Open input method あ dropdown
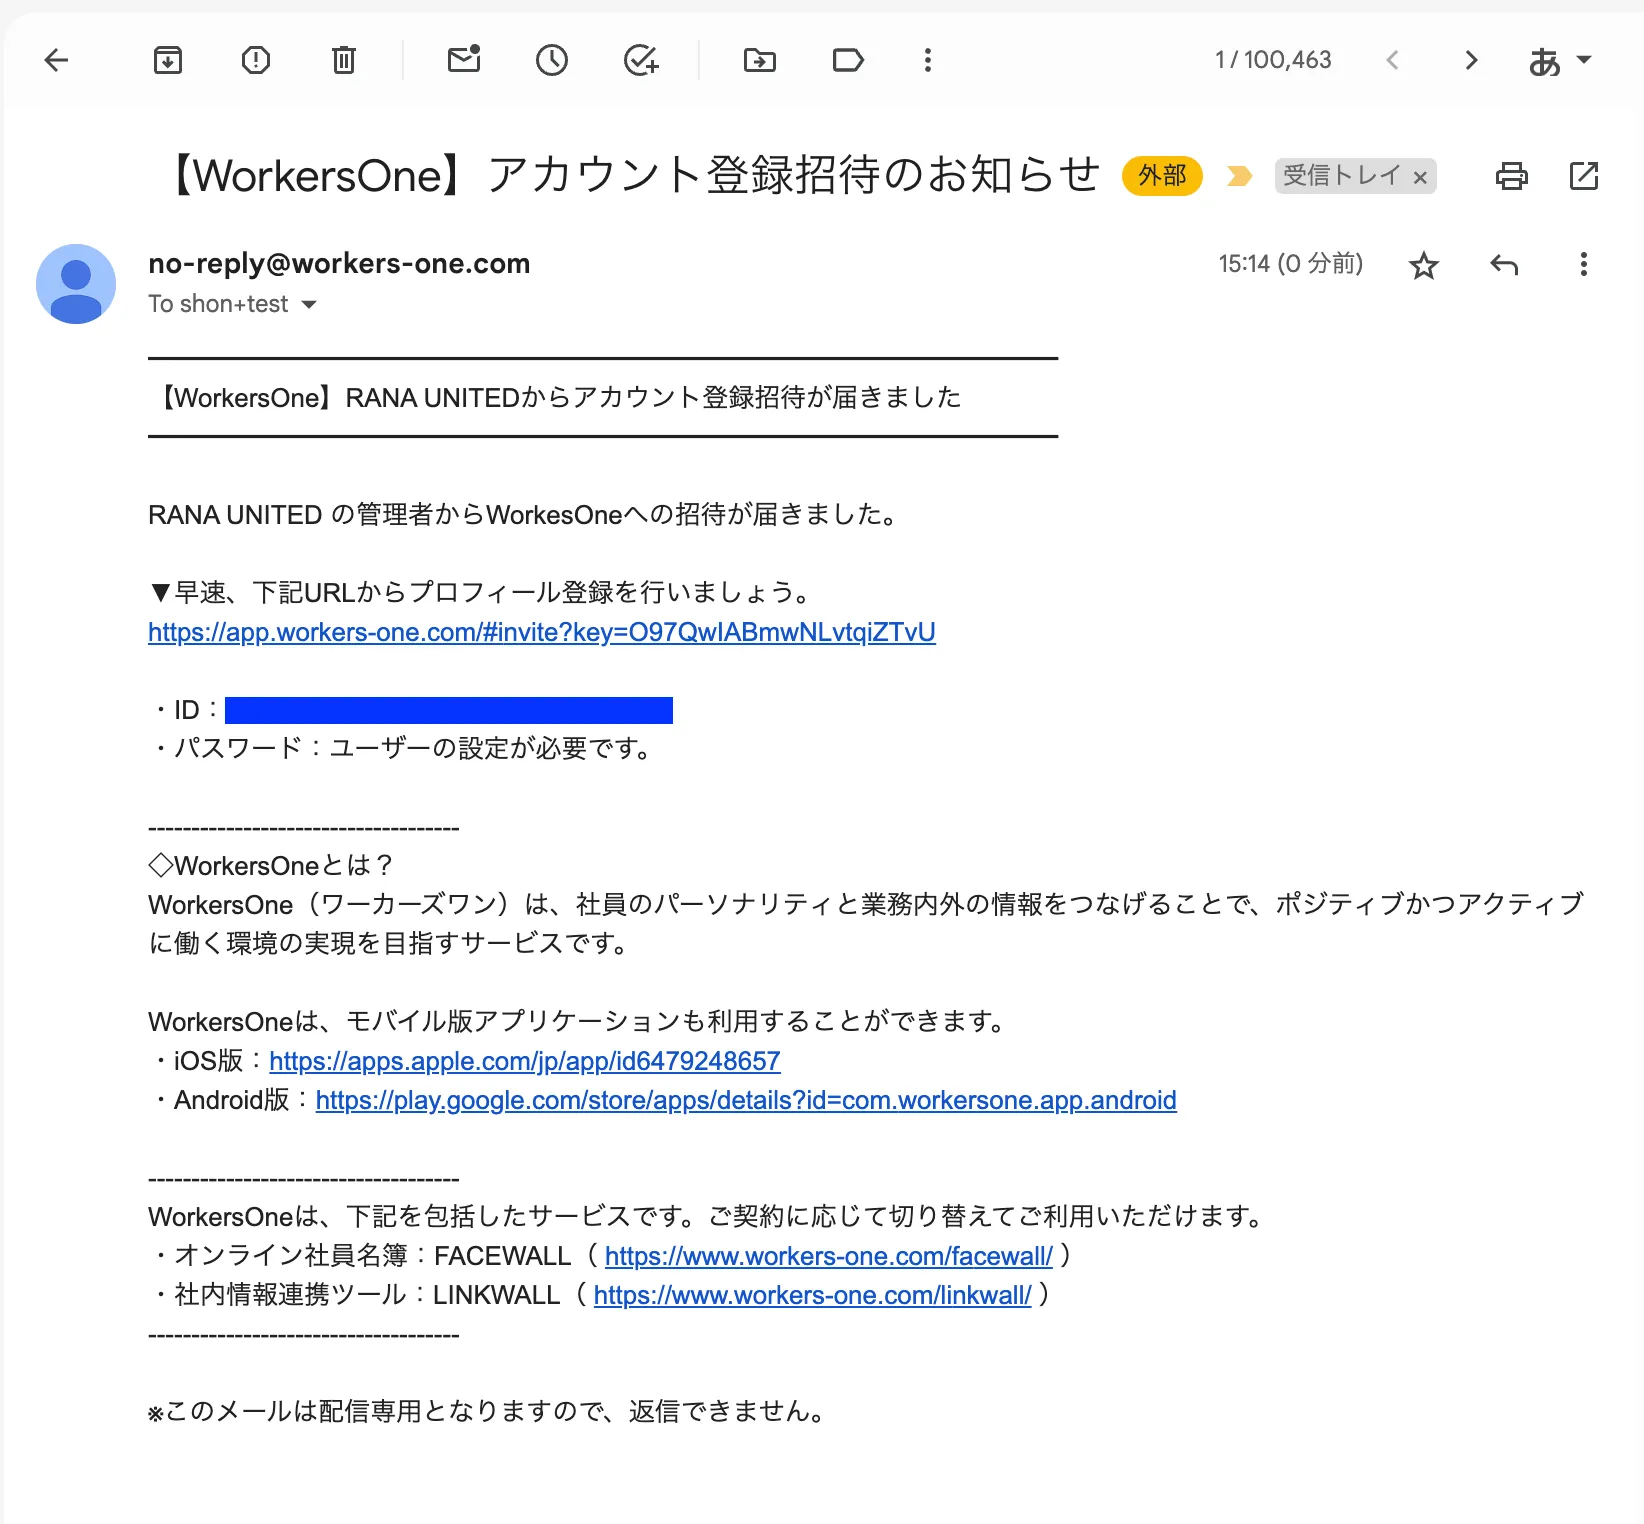This screenshot has height=1524, width=1644. click(1560, 62)
